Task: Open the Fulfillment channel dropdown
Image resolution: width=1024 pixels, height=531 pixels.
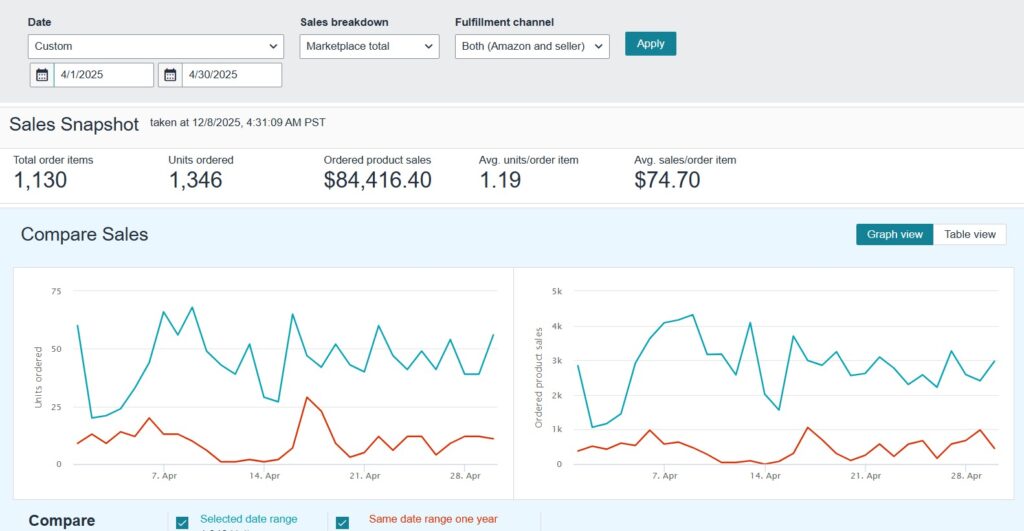Action: point(532,46)
